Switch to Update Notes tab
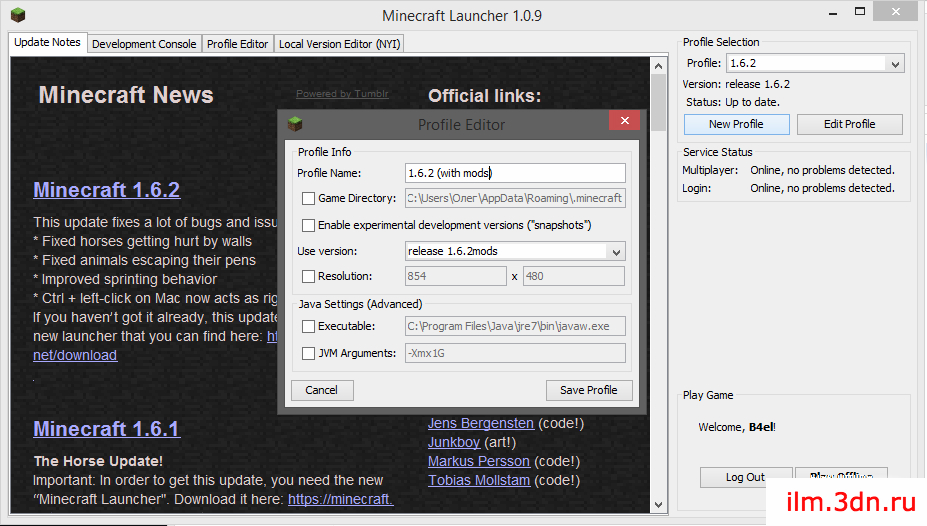The width and height of the screenshot is (927, 526). coord(47,43)
